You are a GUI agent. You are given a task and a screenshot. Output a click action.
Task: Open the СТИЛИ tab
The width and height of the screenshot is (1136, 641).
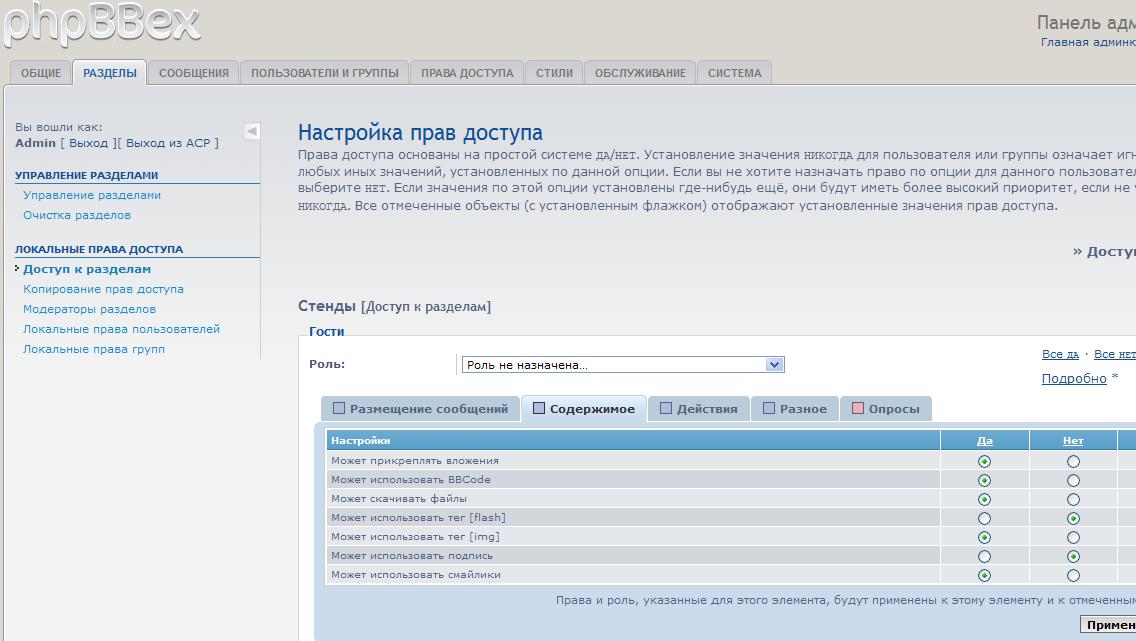pos(554,73)
